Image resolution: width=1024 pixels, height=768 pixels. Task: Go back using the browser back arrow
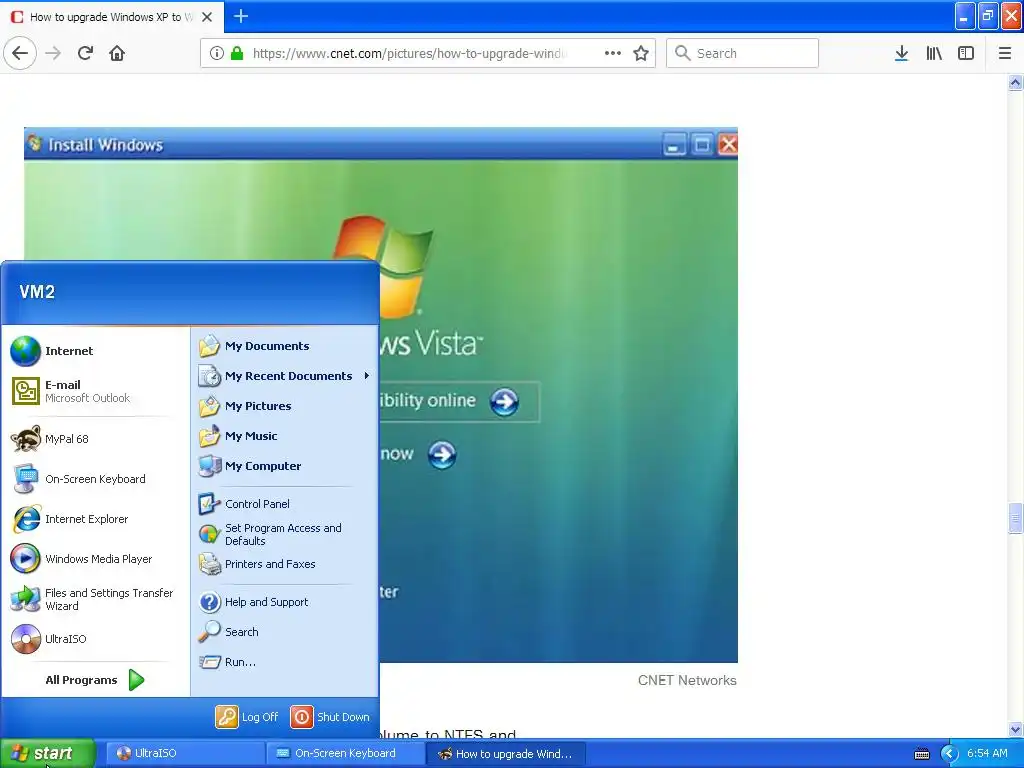20,53
